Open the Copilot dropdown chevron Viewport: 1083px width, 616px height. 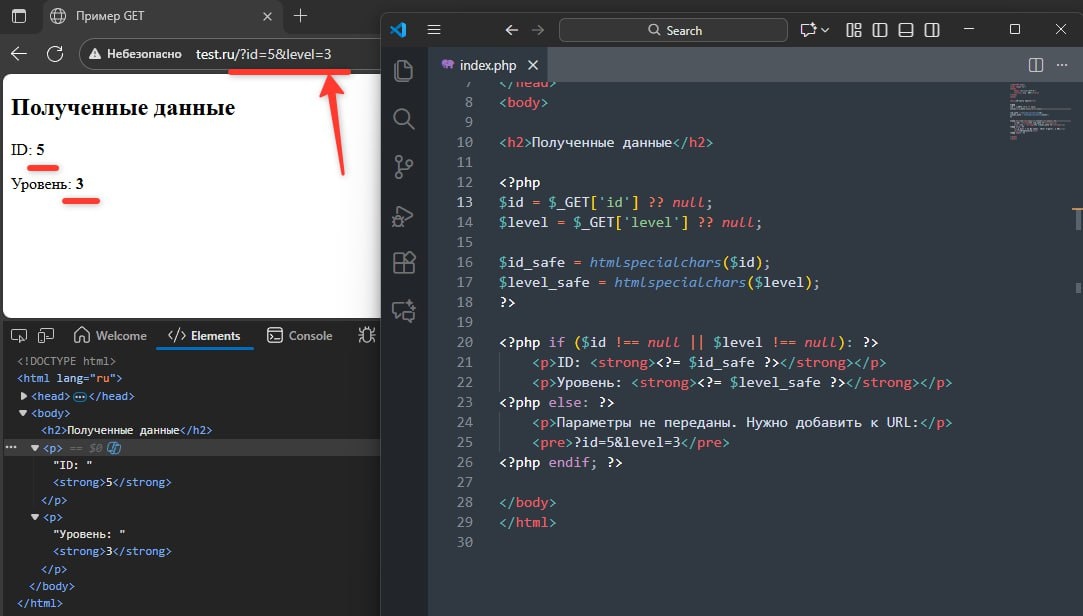tap(825, 30)
